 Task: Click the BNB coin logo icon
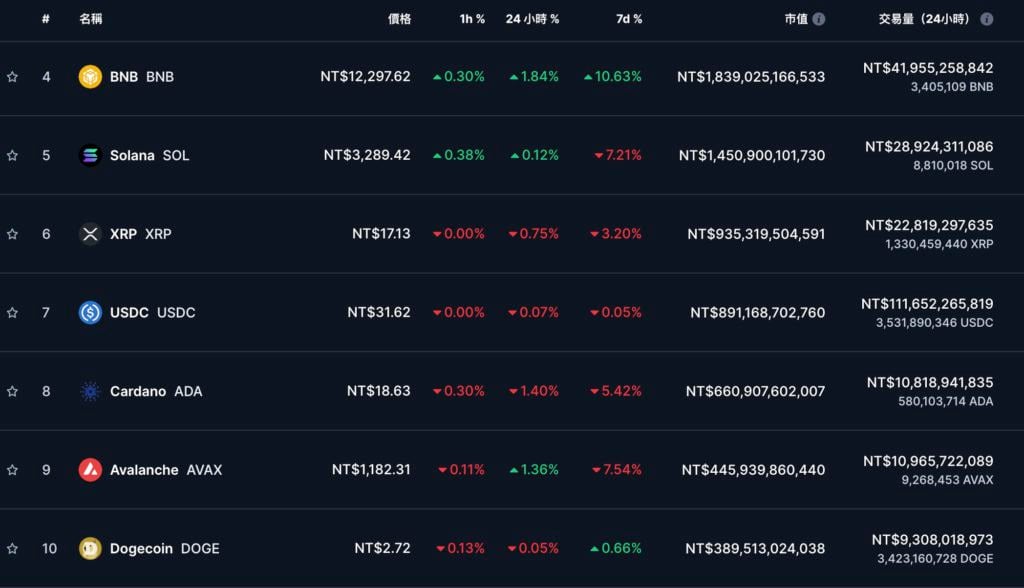90,77
